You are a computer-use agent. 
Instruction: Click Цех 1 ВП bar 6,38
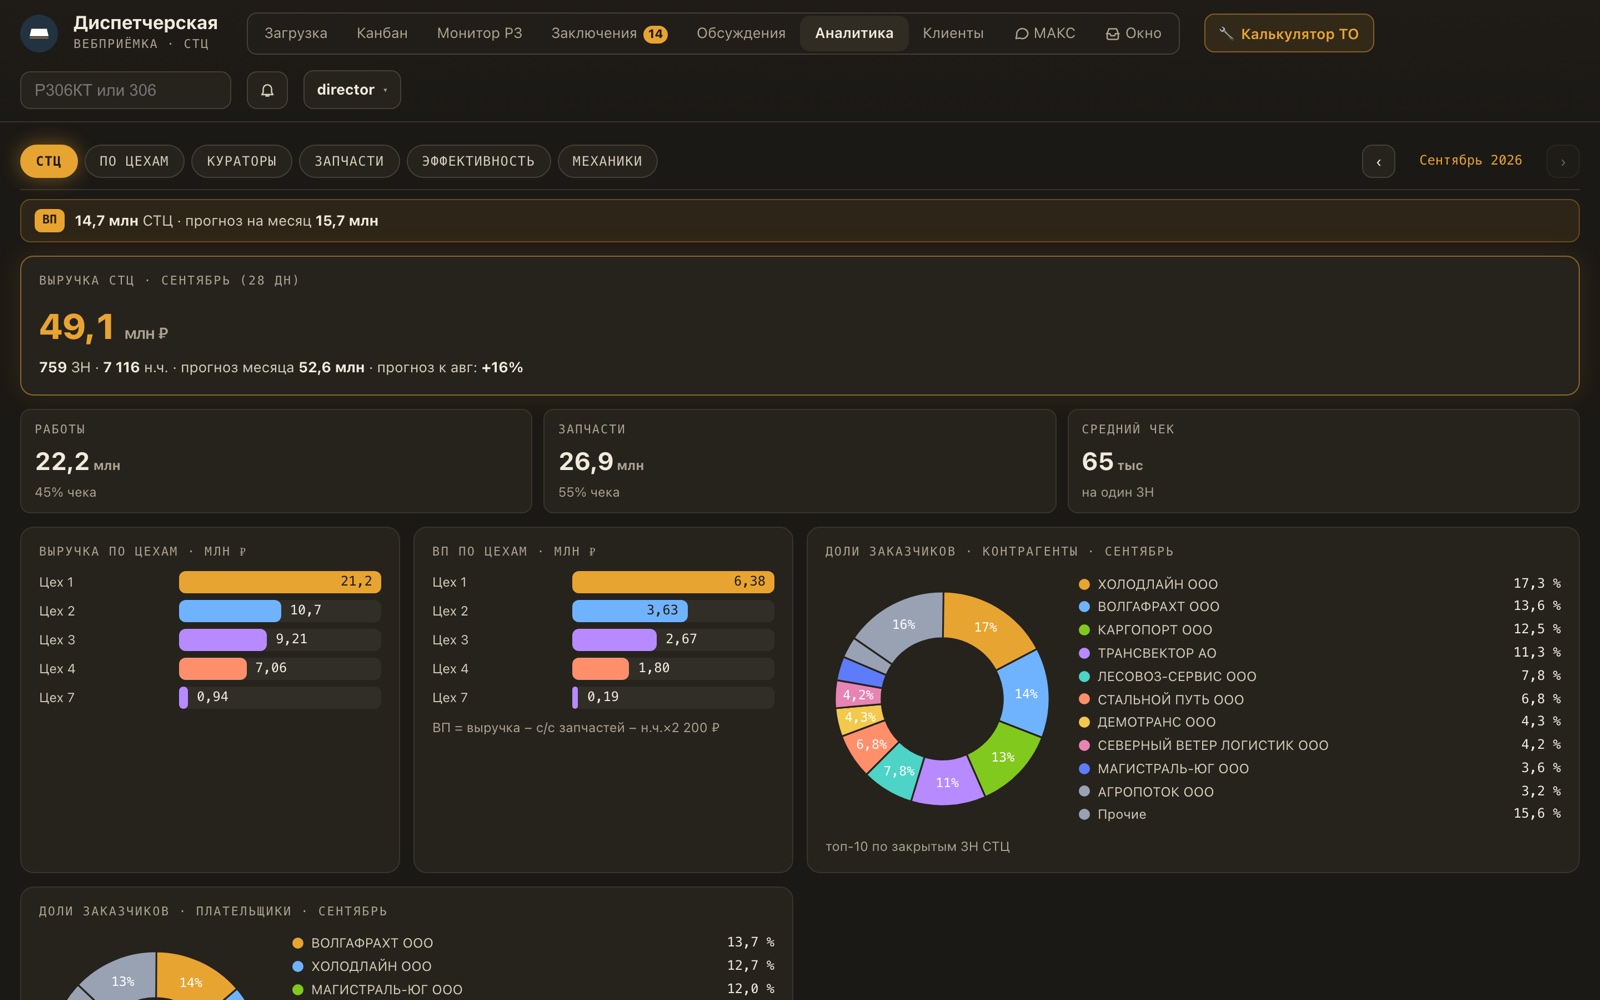pos(673,582)
